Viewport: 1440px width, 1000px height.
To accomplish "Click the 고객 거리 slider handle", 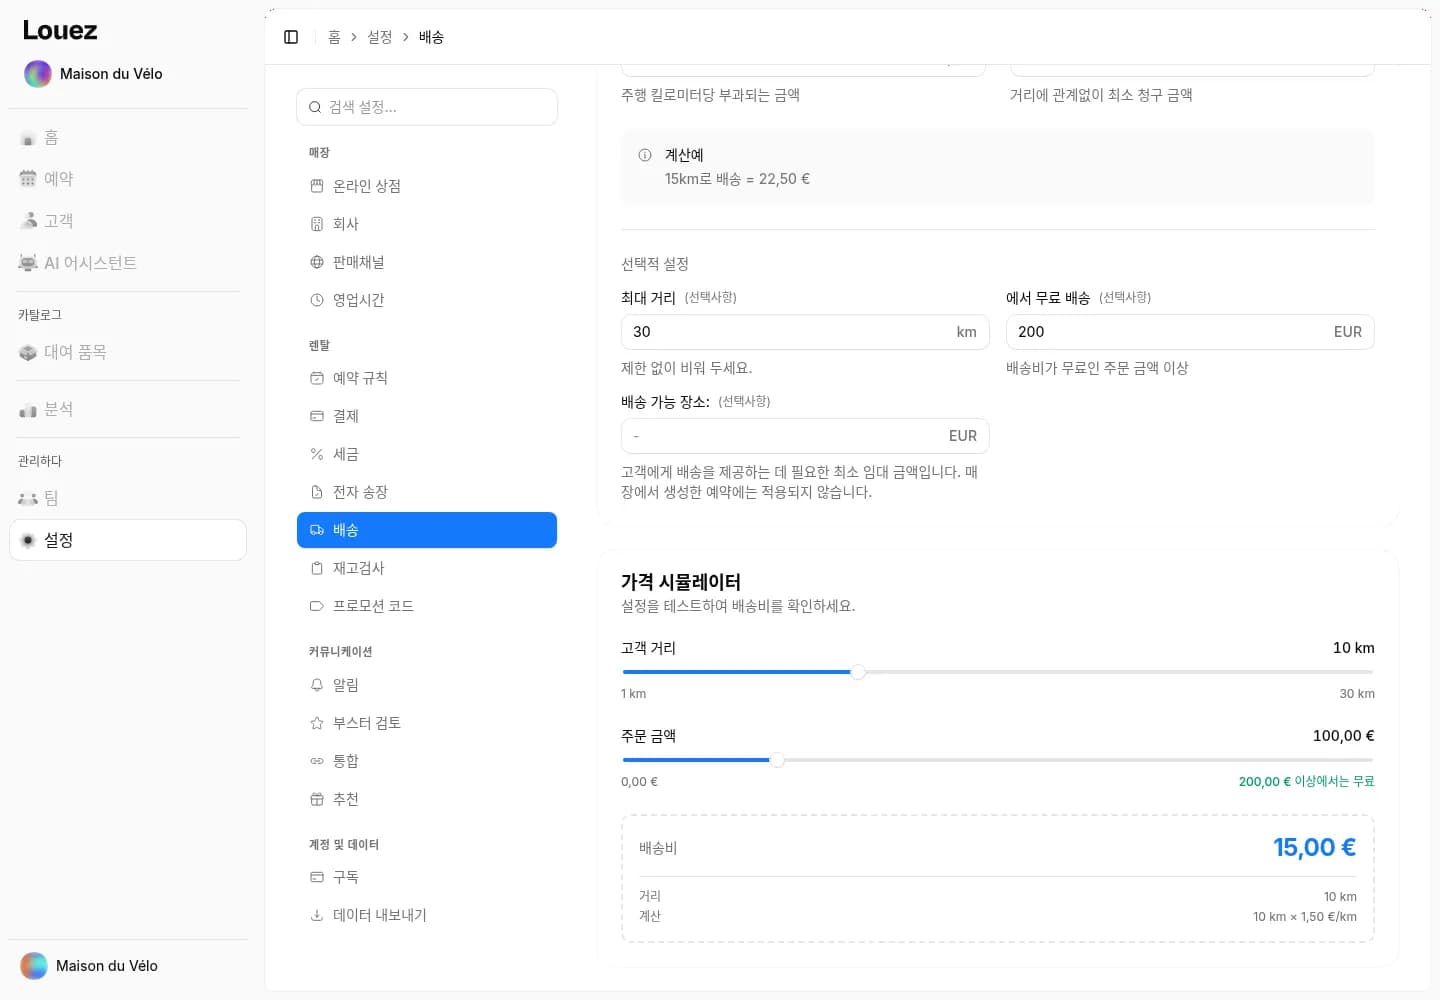I will (858, 672).
